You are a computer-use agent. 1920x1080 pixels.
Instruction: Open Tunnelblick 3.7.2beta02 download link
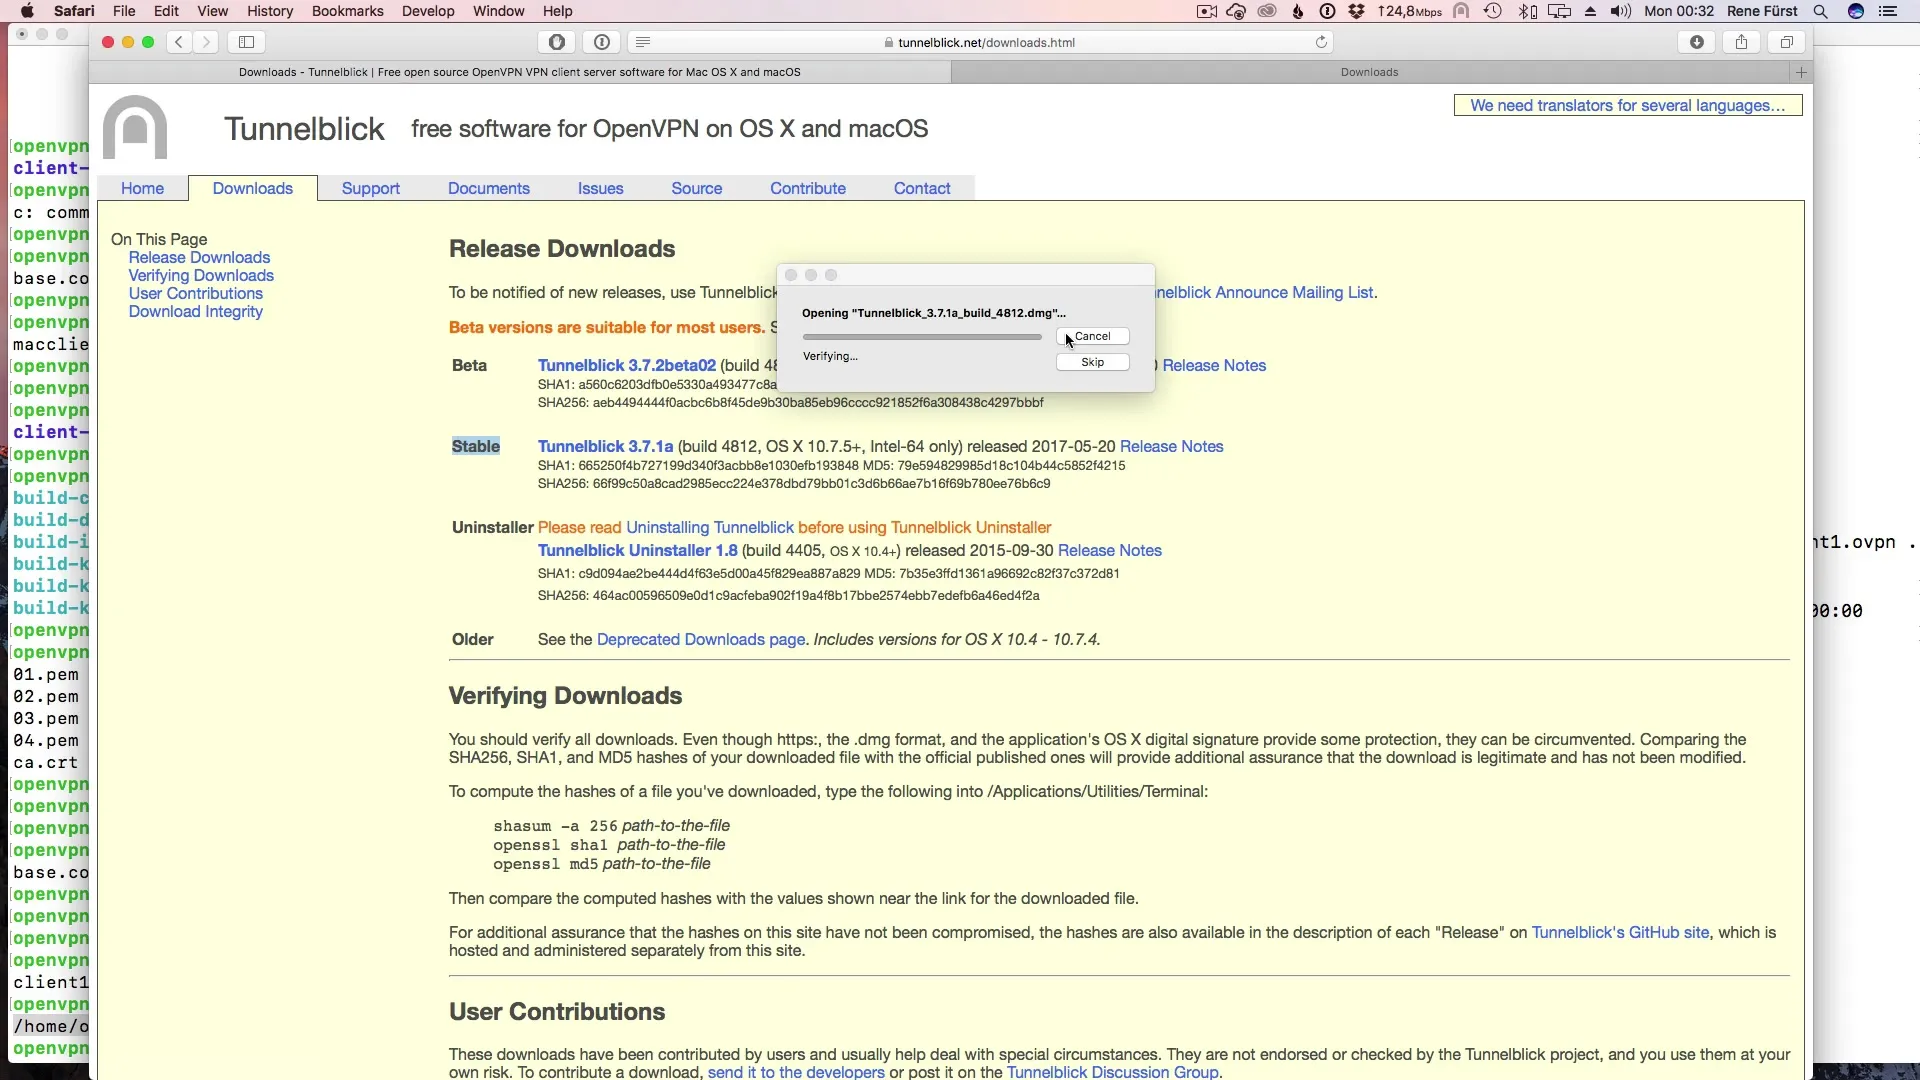tap(627, 365)
